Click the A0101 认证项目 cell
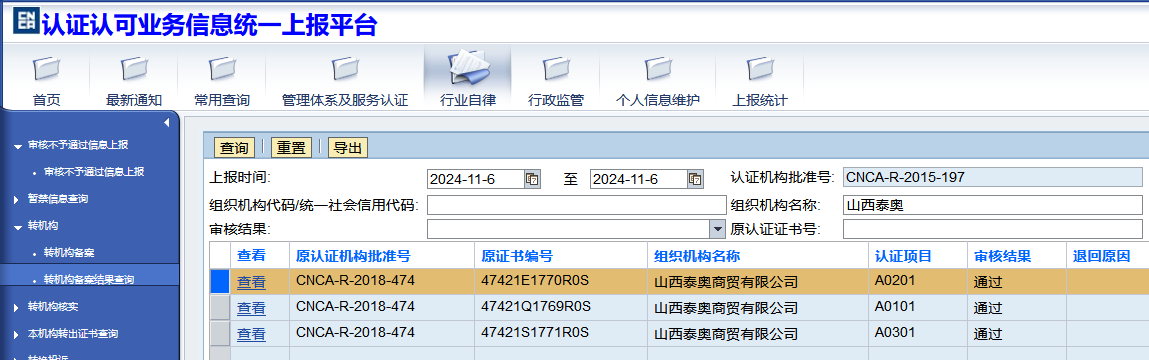Viewport: 1149px width, 360px height. [x=917, y=308]
